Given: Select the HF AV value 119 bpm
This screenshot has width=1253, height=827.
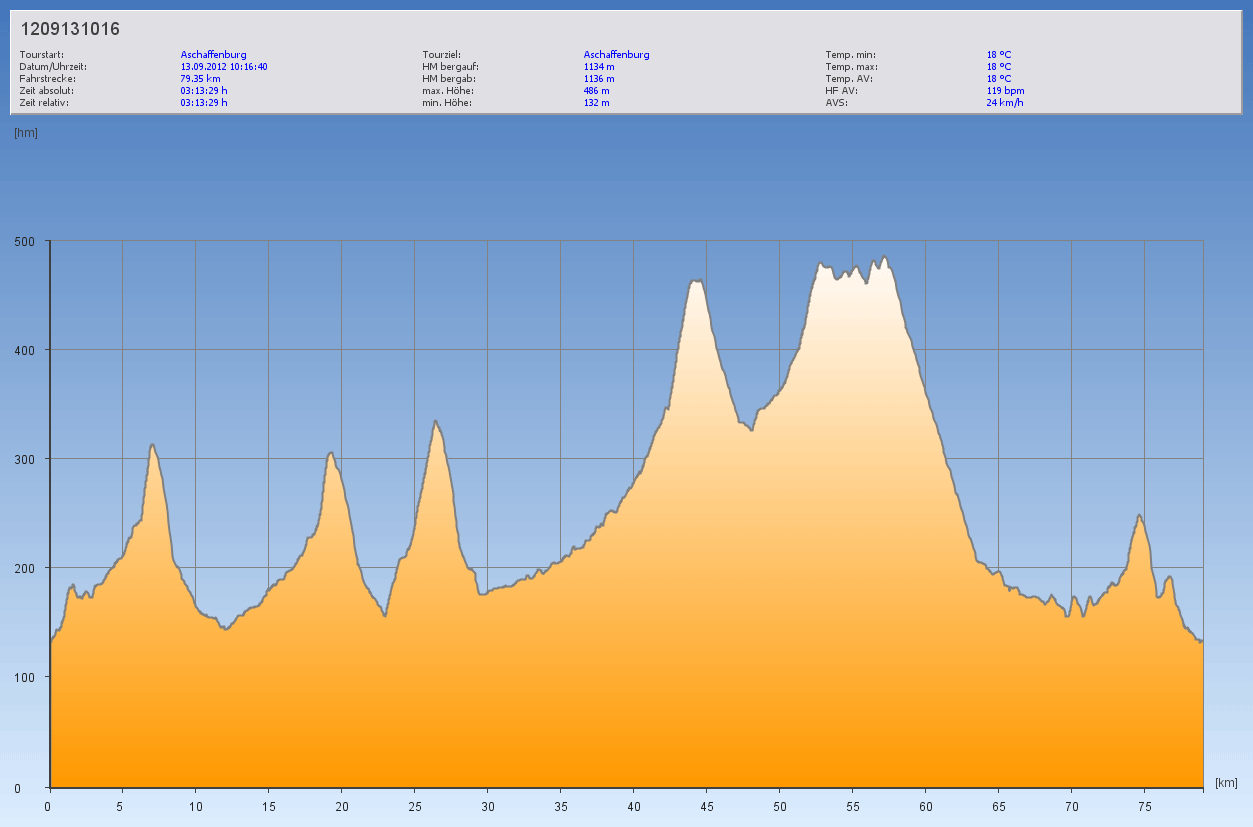Looking at the screenshot, I should [x=1005, y=90].
